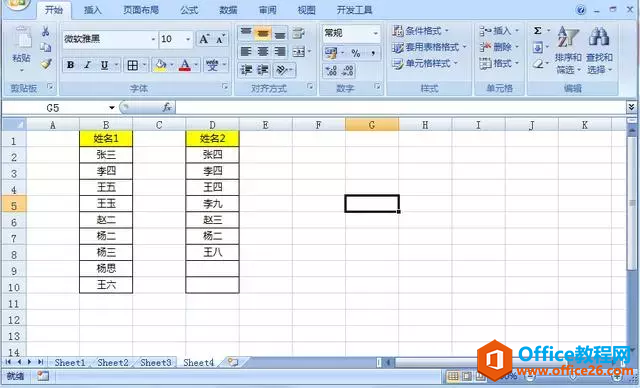Open Sort and Filter (排序和筛选)
640x388 pixels.
(x=568, y=50)
